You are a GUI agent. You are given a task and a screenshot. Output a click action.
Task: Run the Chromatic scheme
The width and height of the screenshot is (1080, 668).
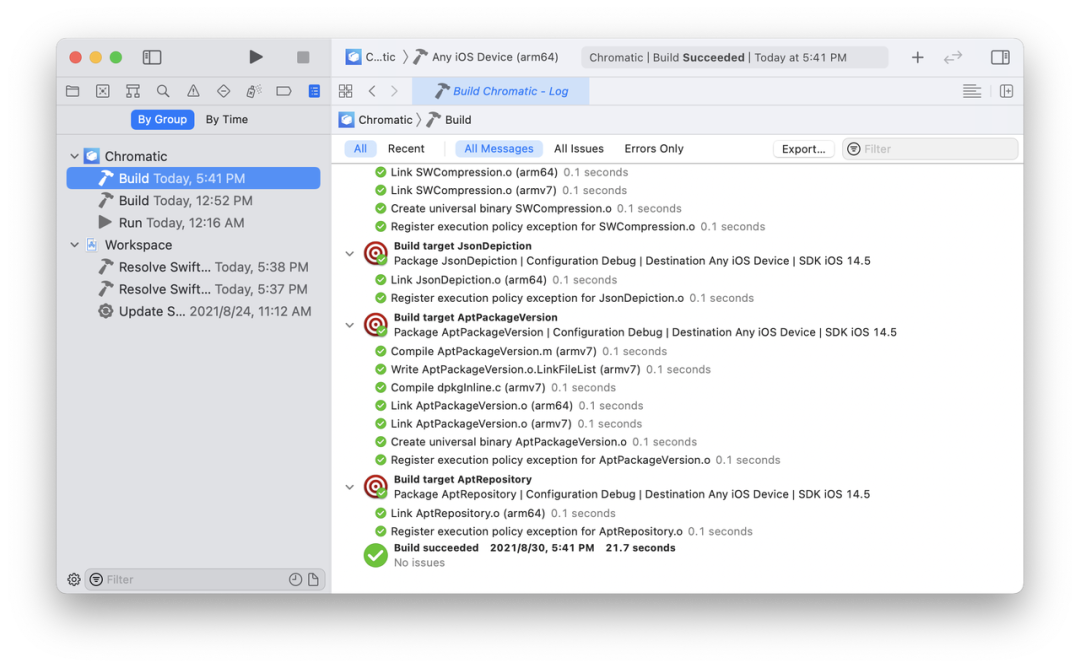click(256, 56)
